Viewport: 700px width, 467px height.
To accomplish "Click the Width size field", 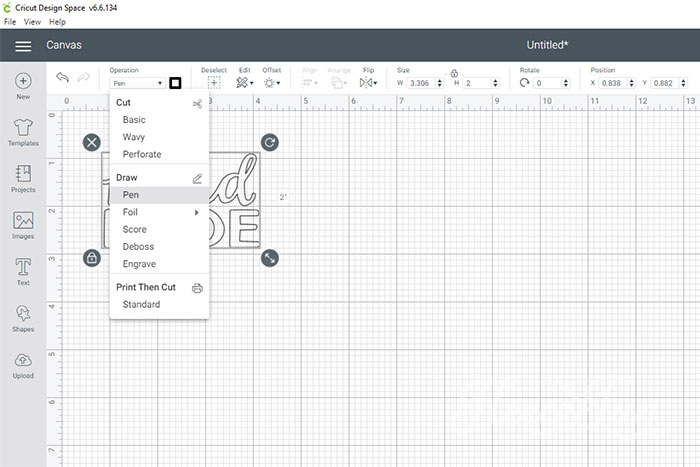I will point(421,83).
